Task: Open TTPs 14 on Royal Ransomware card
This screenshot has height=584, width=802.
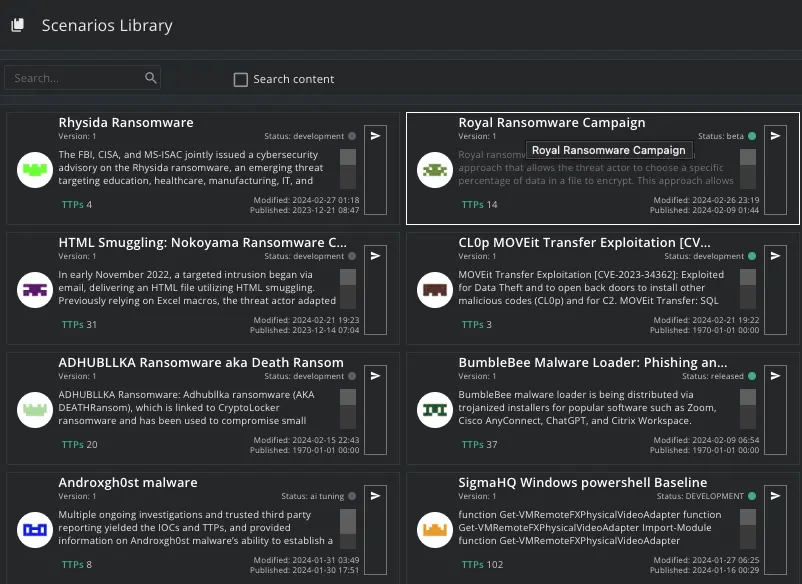Action: (479, 205)
